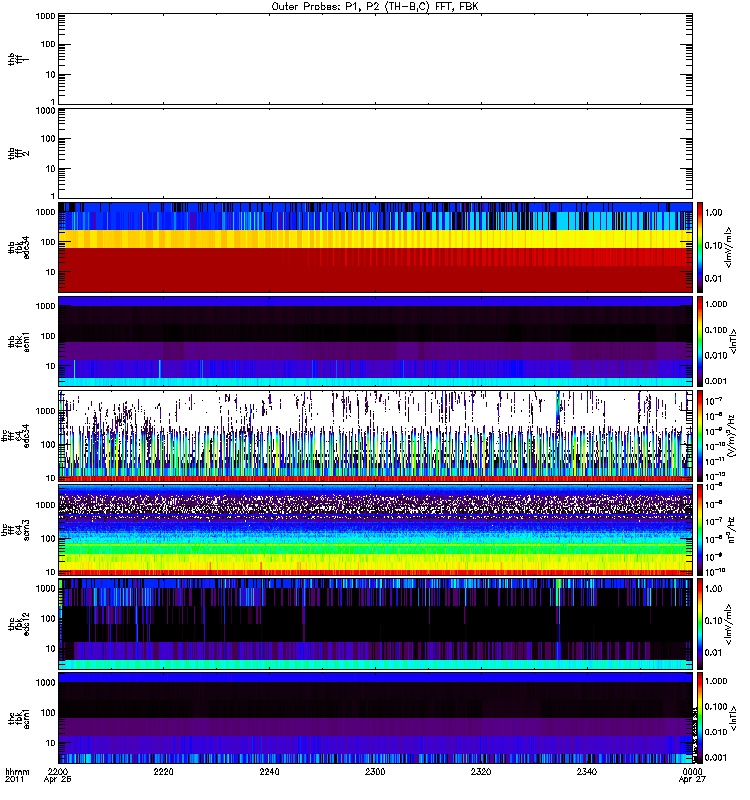Click the 2200 Apr 26 axis label

point(58,776)
